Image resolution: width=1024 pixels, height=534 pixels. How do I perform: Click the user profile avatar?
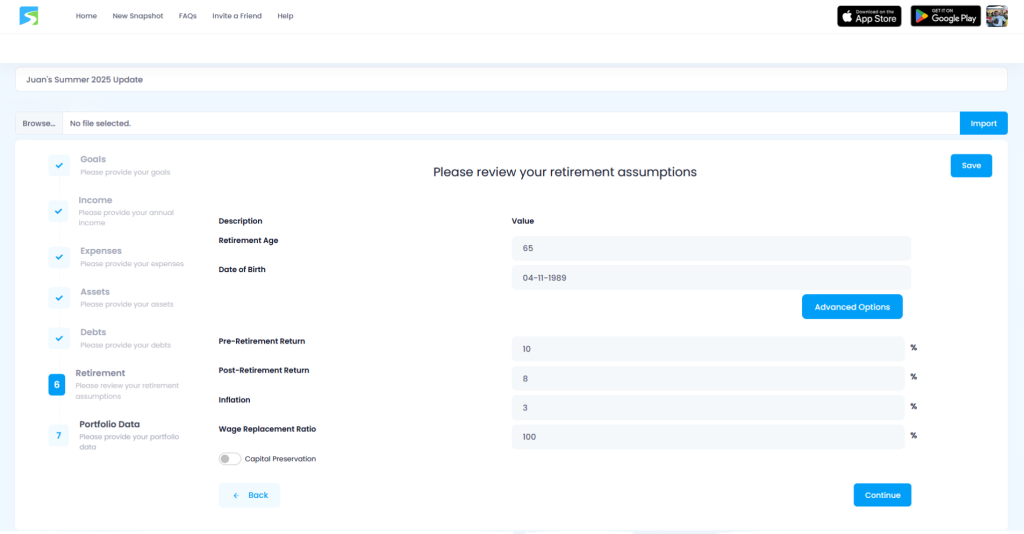[996, 16]
